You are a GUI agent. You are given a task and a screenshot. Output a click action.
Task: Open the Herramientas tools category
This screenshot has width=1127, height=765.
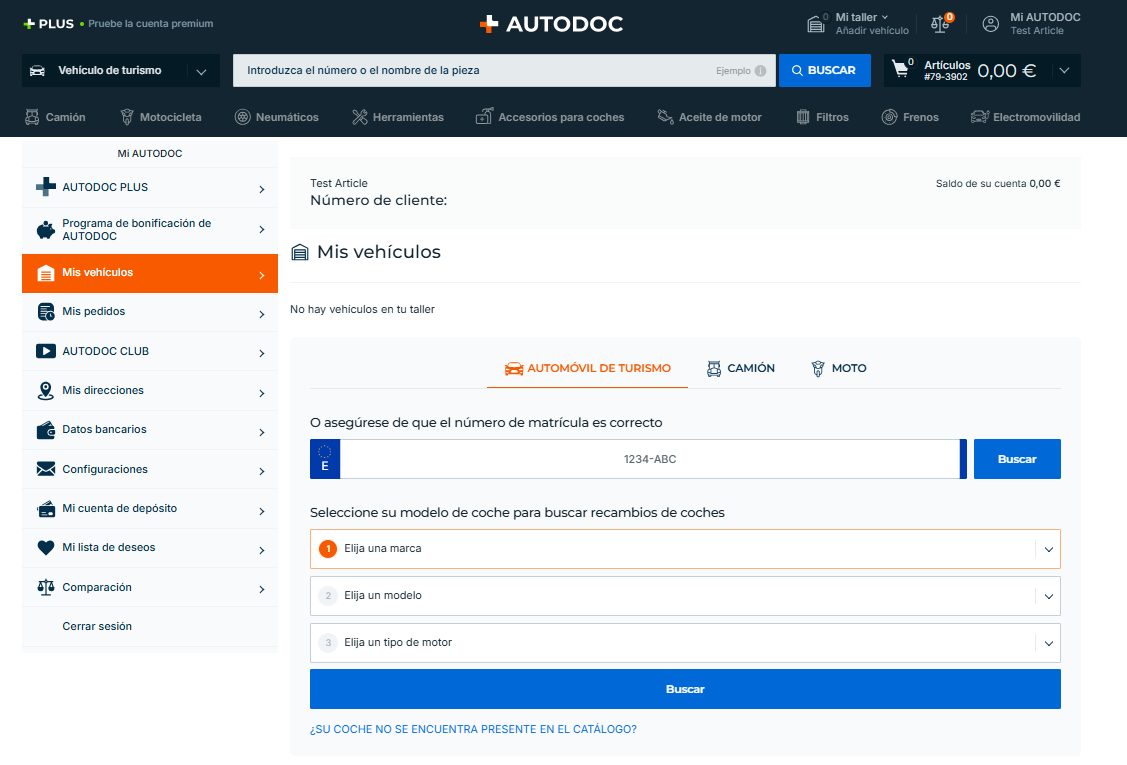point(397,117)
